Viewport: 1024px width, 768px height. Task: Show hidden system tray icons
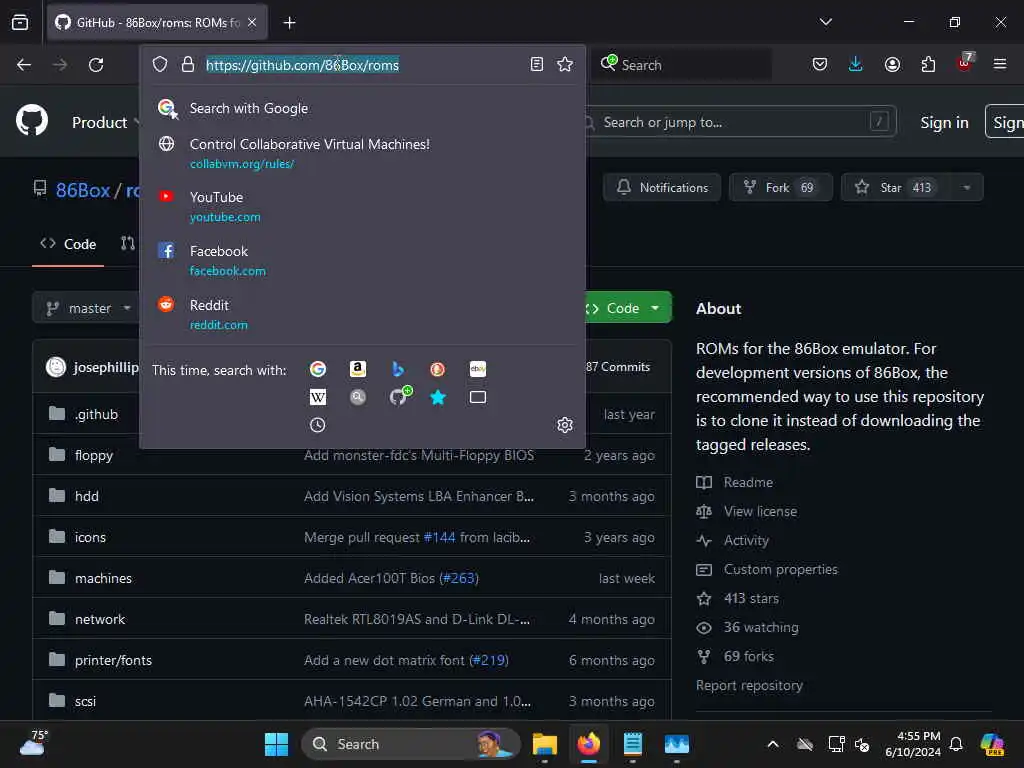pyautogui.click(x=773, y=744)
